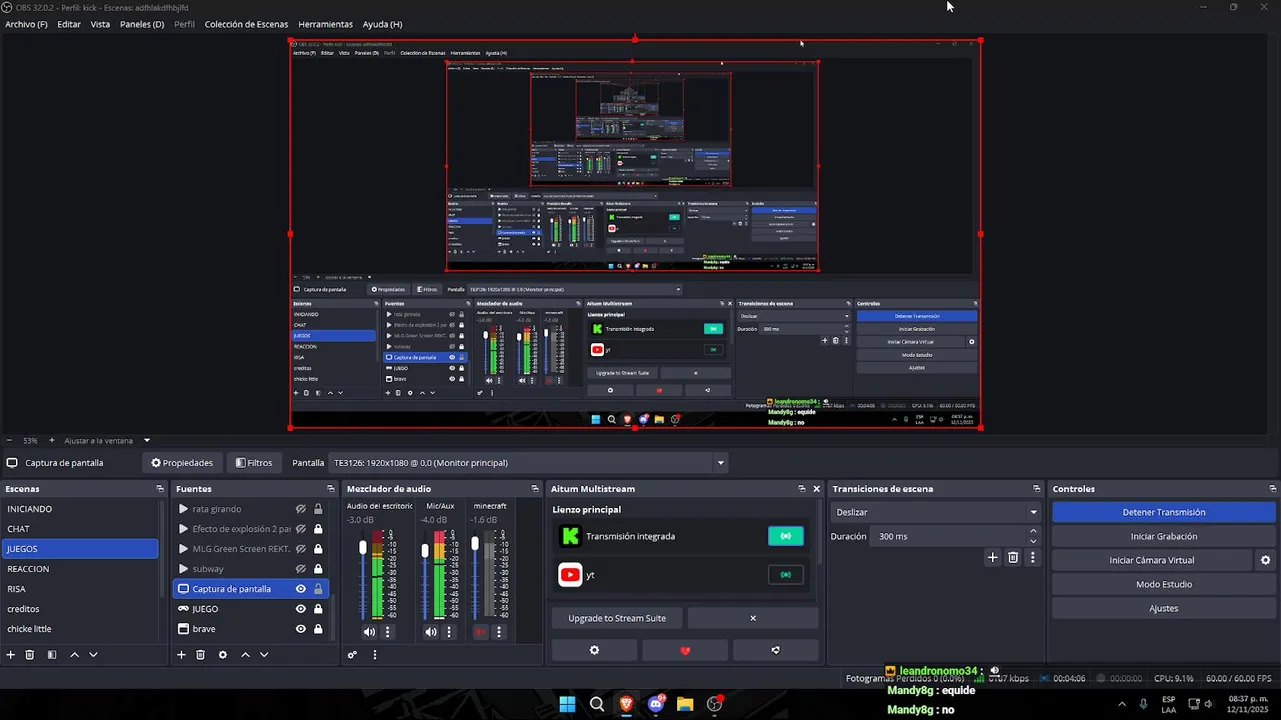The height and width of the screenshot is (720, 1281).
Task: Click Iniciar Grabación button
Action: click(1164, 536)
